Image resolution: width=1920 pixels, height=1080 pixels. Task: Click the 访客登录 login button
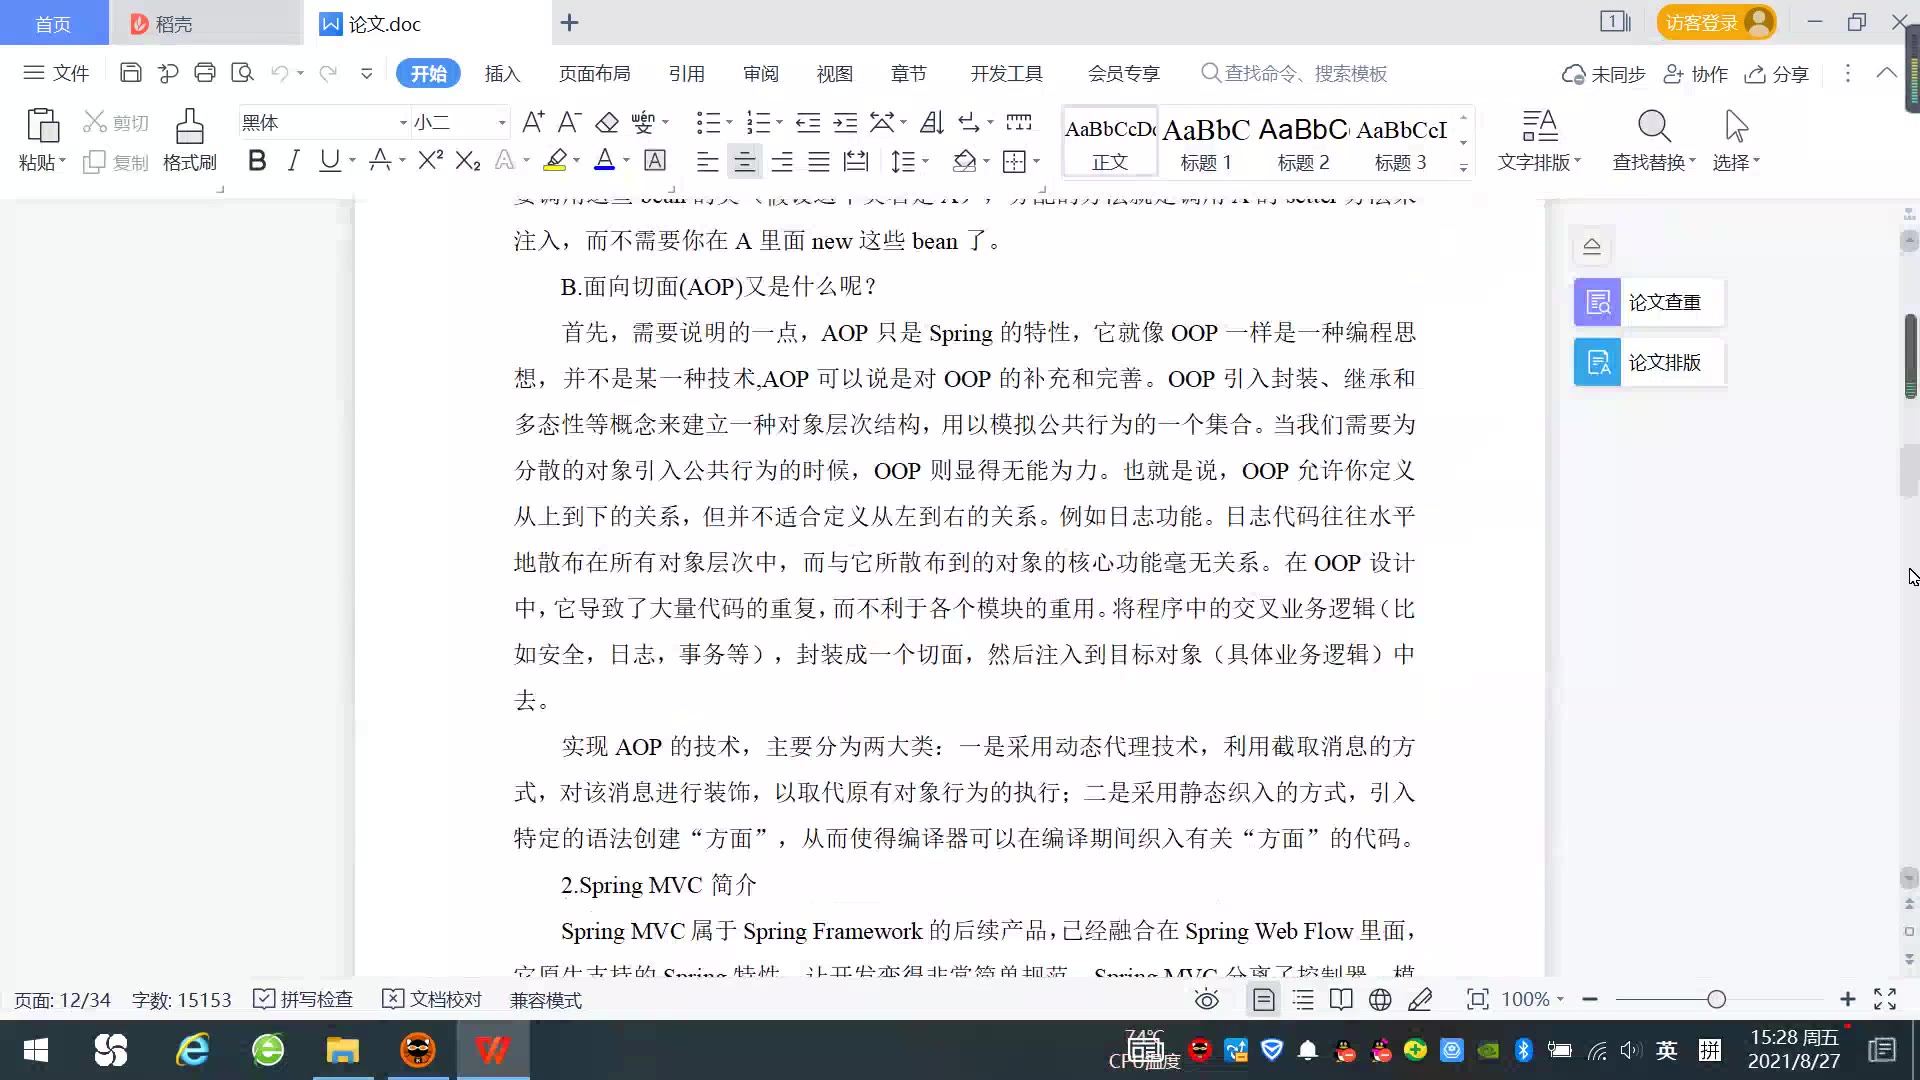1716,22
